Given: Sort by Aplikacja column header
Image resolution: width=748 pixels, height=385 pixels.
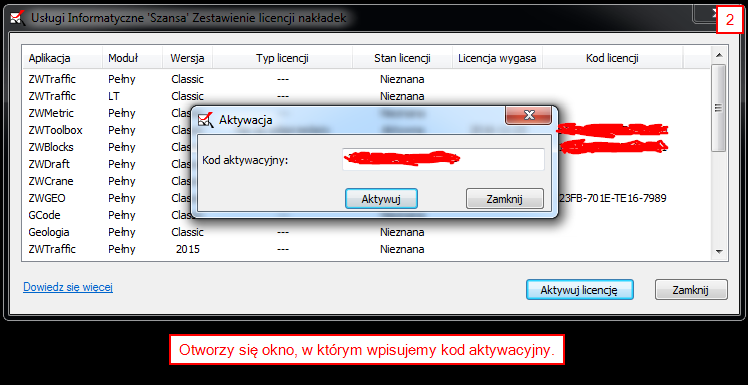Looking at the screenshot, I should (62, 58).
